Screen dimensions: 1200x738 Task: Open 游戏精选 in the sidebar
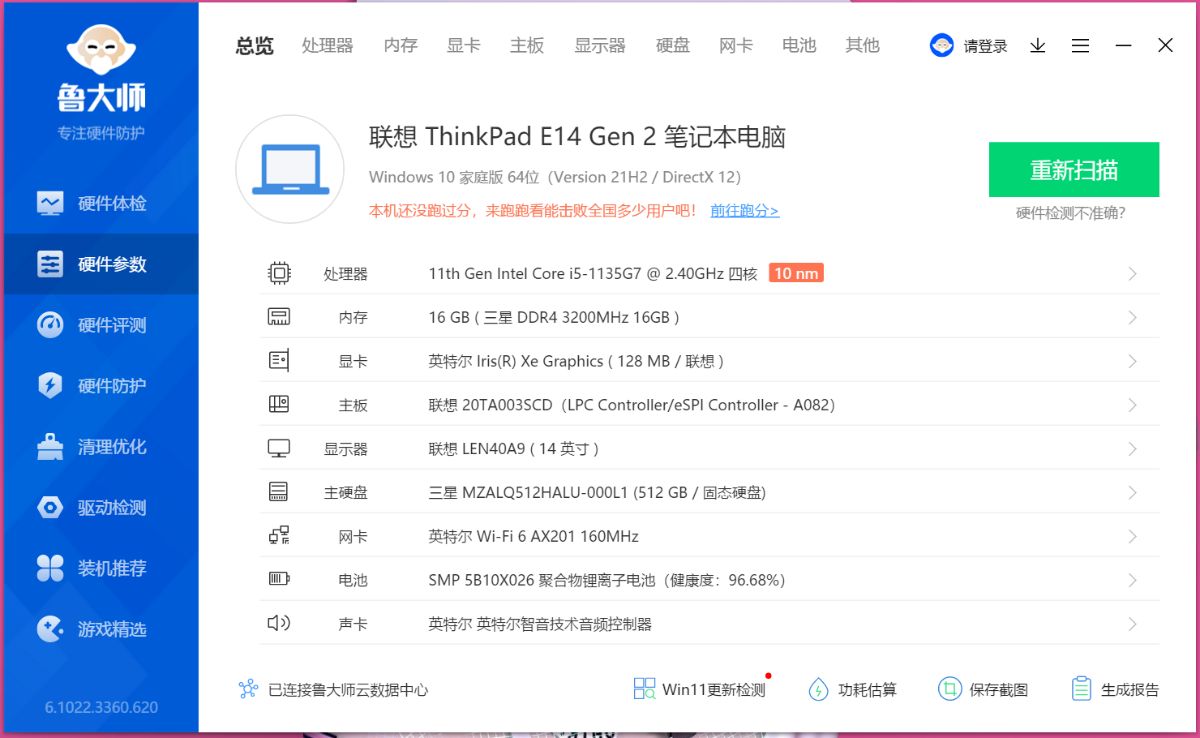pos(100,629)
